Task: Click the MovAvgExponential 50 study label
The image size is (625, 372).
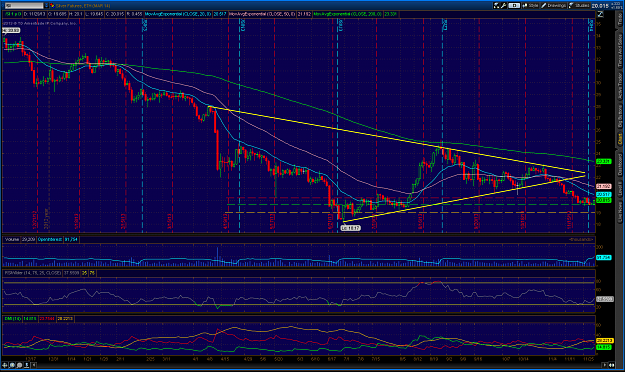Action: [263, 14]
